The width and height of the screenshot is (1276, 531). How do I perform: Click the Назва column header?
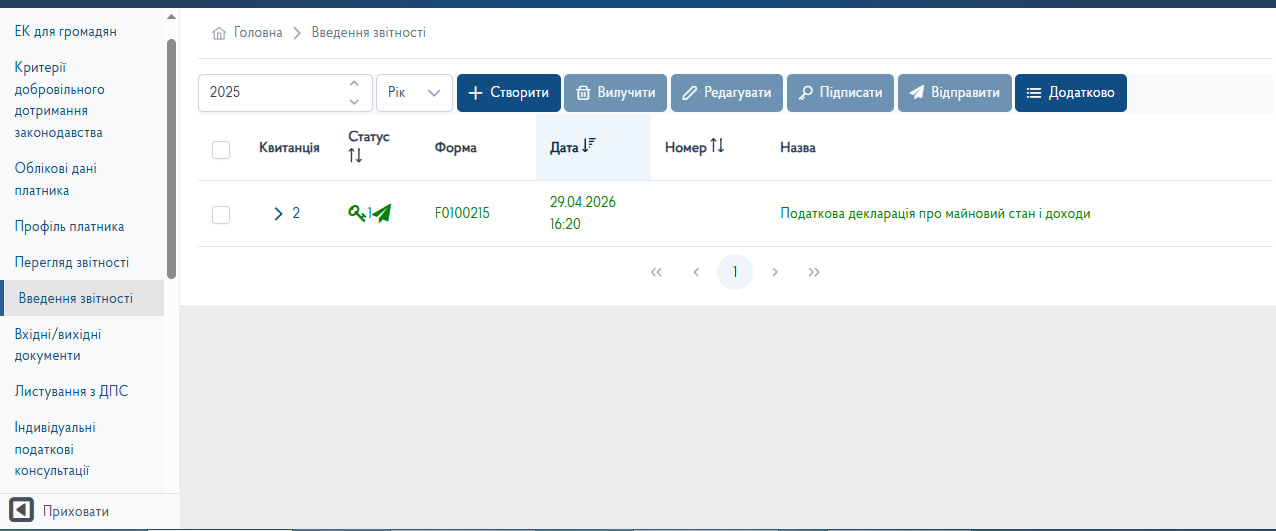coord(798,148)
